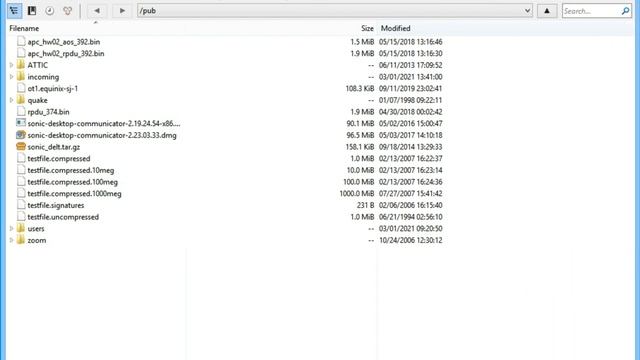640x360 pixels.
Task: Select file name testfile.signatures
Action: [56, 205]
